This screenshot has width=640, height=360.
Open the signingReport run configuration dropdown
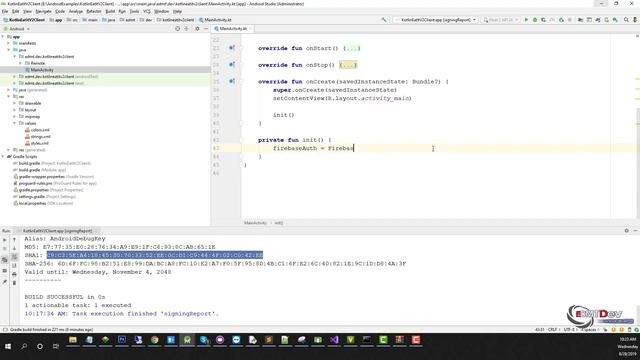pos(435,20)
